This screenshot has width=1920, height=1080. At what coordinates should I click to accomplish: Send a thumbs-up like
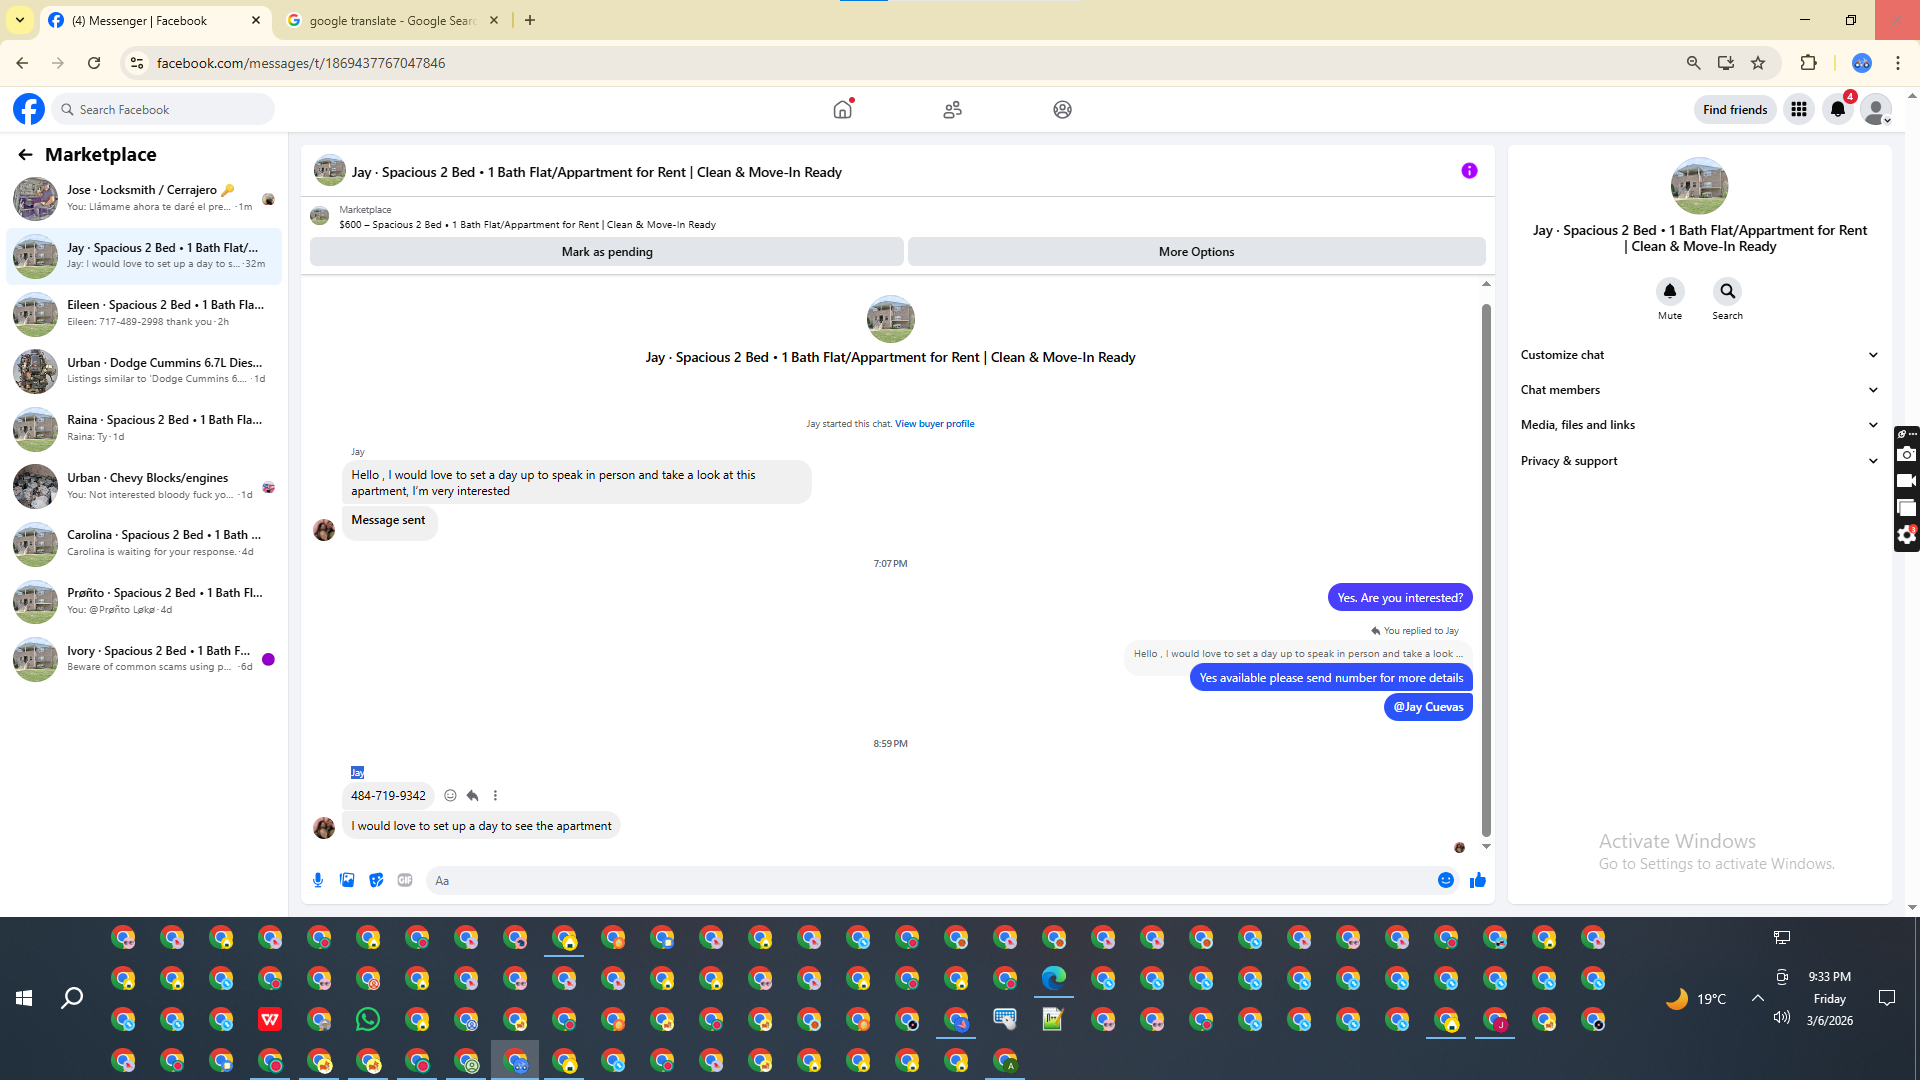point(1478,880)
